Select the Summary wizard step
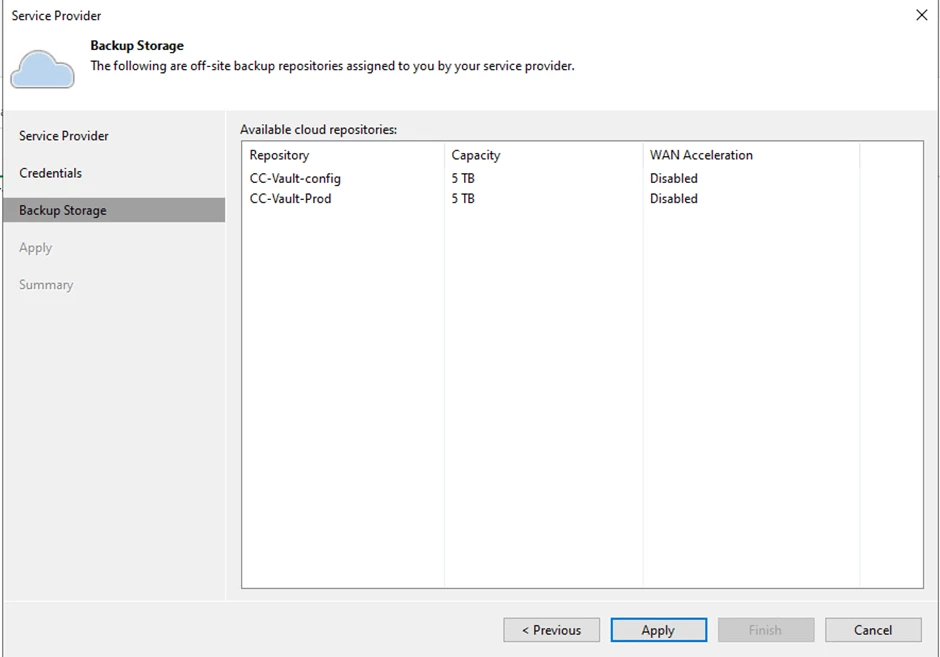940x657 pixels. tap(46, 285)
